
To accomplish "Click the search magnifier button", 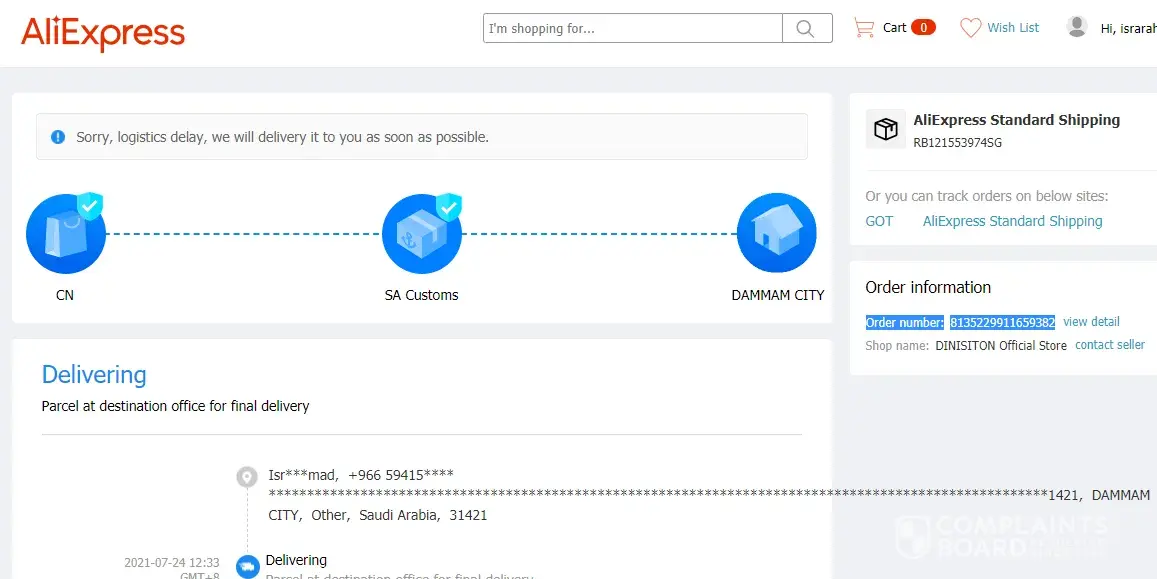I will (807, 28).
